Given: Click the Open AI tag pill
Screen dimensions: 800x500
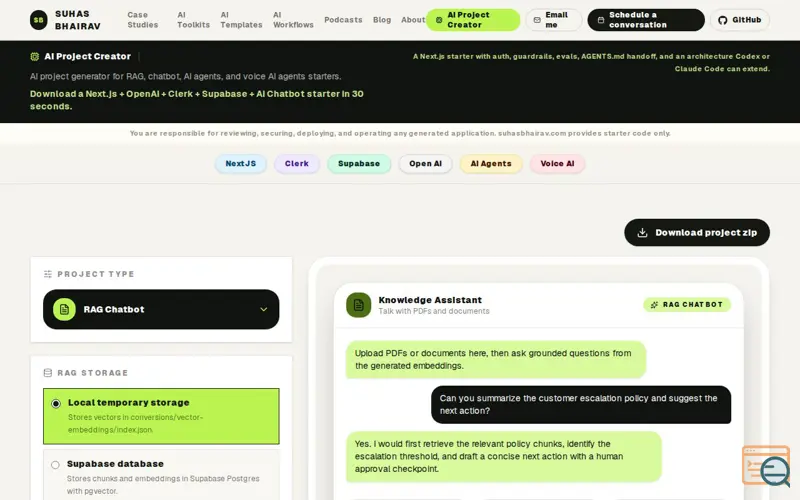Looking at the screenshot, I should [426, 164].
